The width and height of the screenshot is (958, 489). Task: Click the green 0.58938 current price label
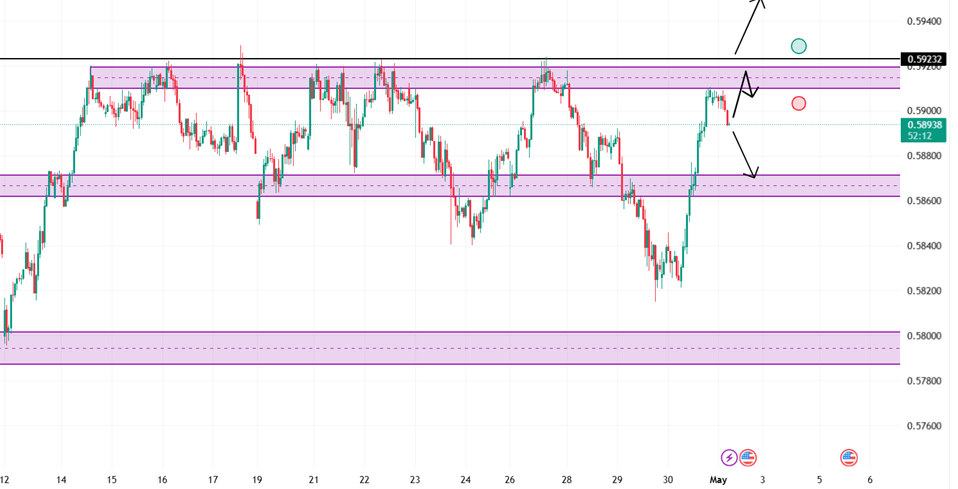924,130
